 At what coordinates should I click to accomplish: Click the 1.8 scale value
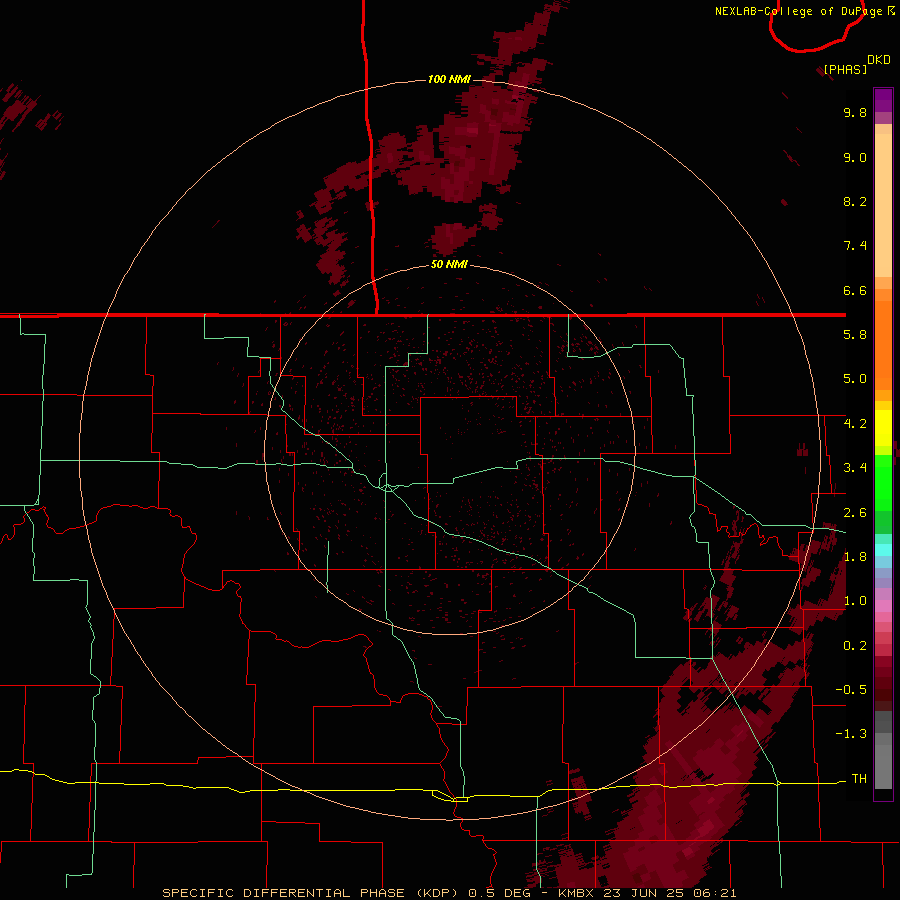(x=855, y=557)
